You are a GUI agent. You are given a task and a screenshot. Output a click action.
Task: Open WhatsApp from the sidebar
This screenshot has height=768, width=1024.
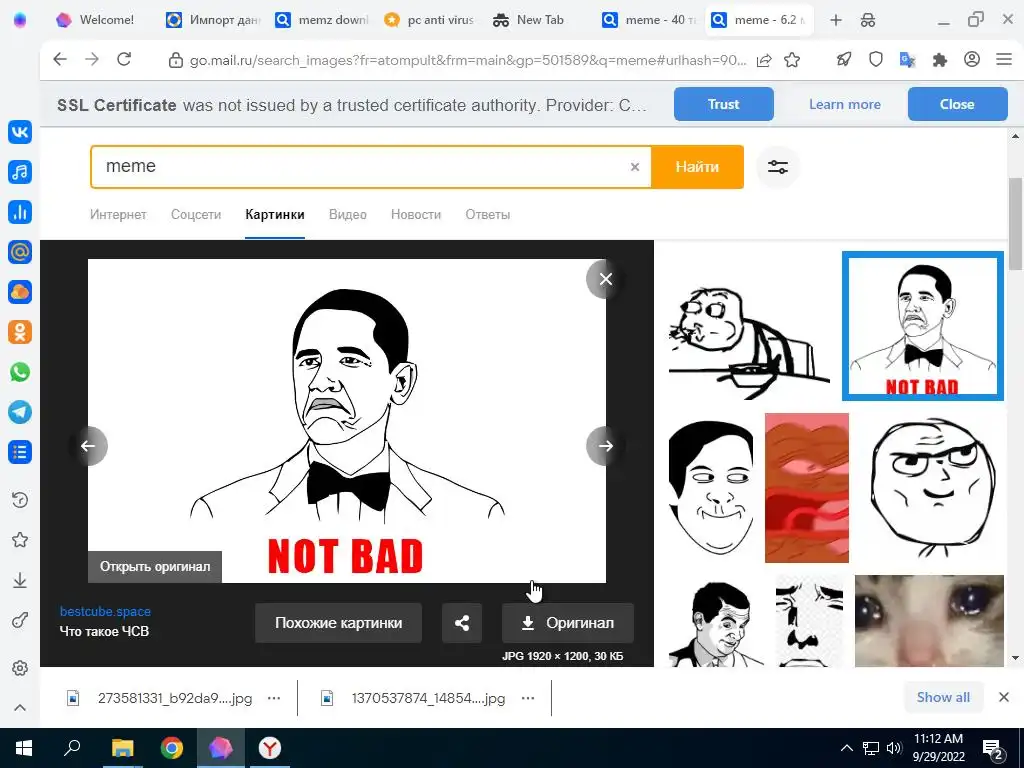(x=20, y=372)
